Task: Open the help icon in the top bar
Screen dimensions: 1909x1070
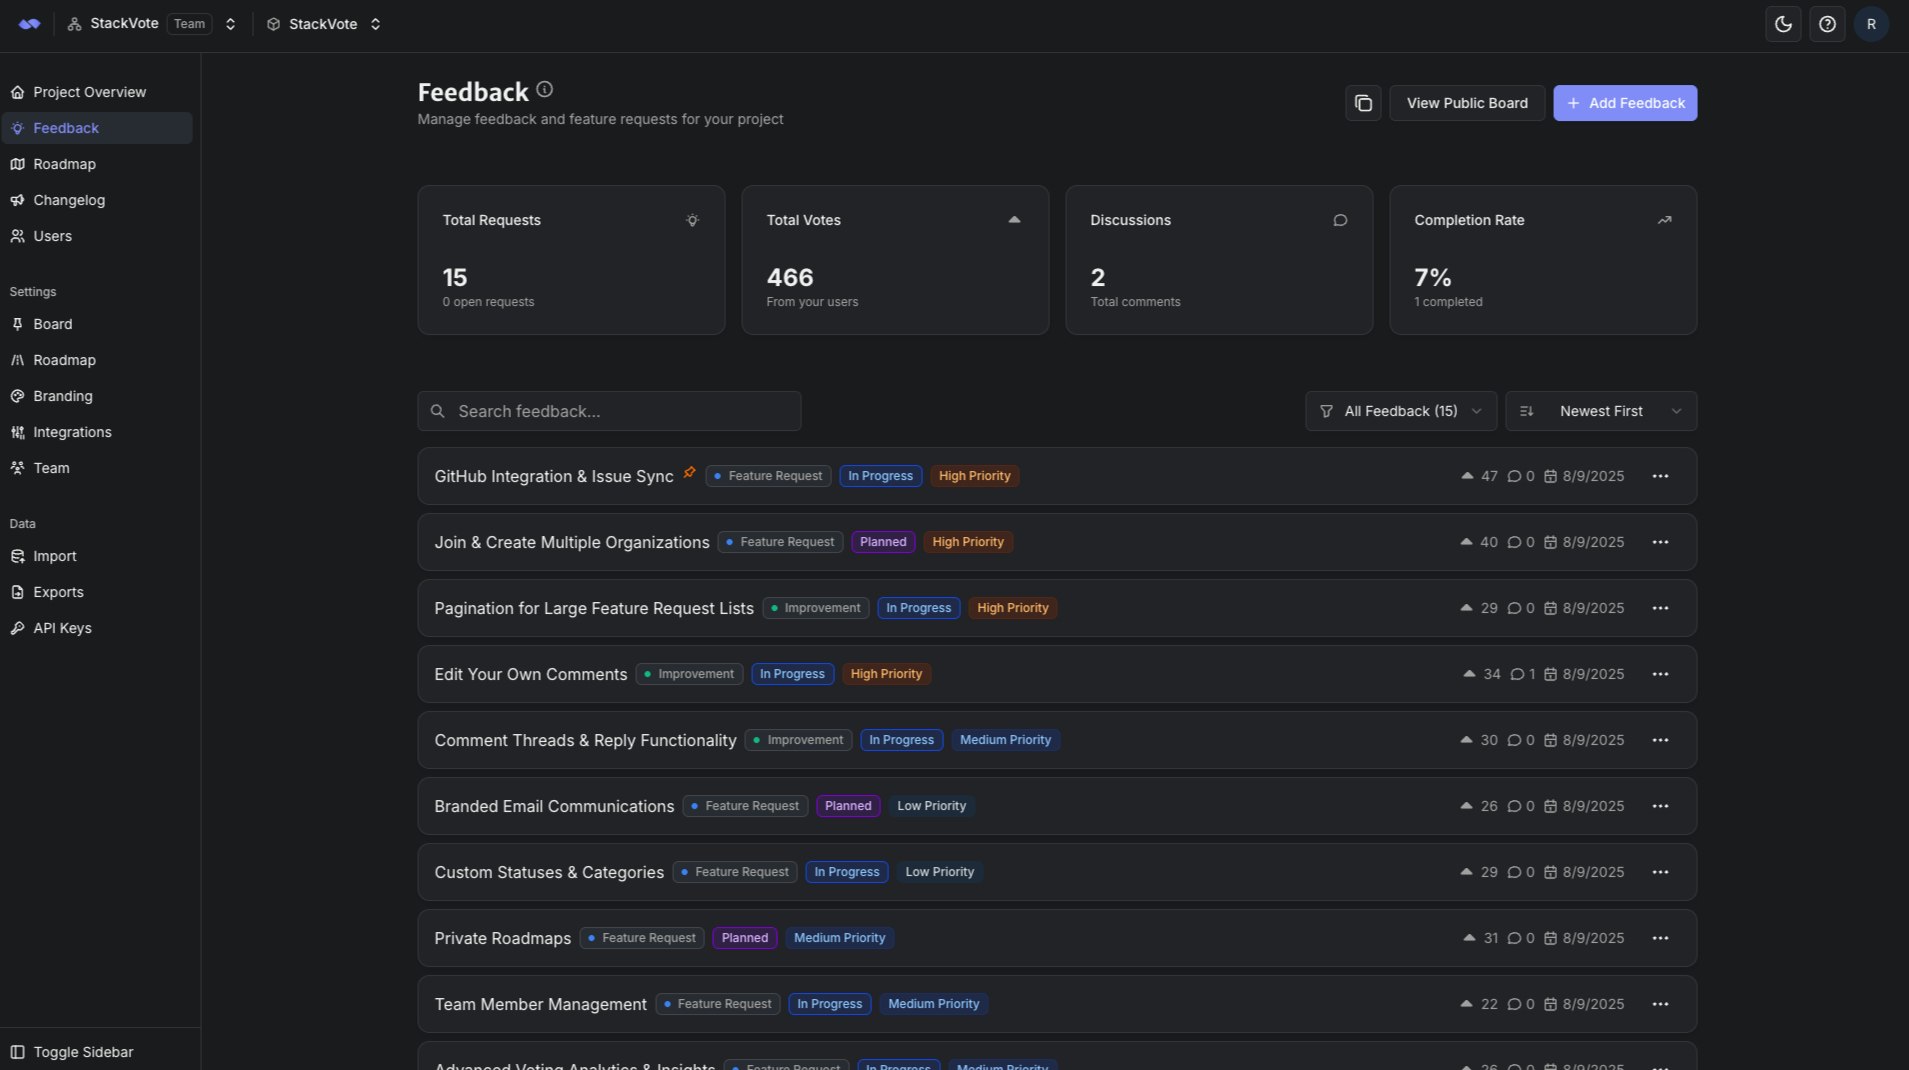Action: (x=1829, y=23)
